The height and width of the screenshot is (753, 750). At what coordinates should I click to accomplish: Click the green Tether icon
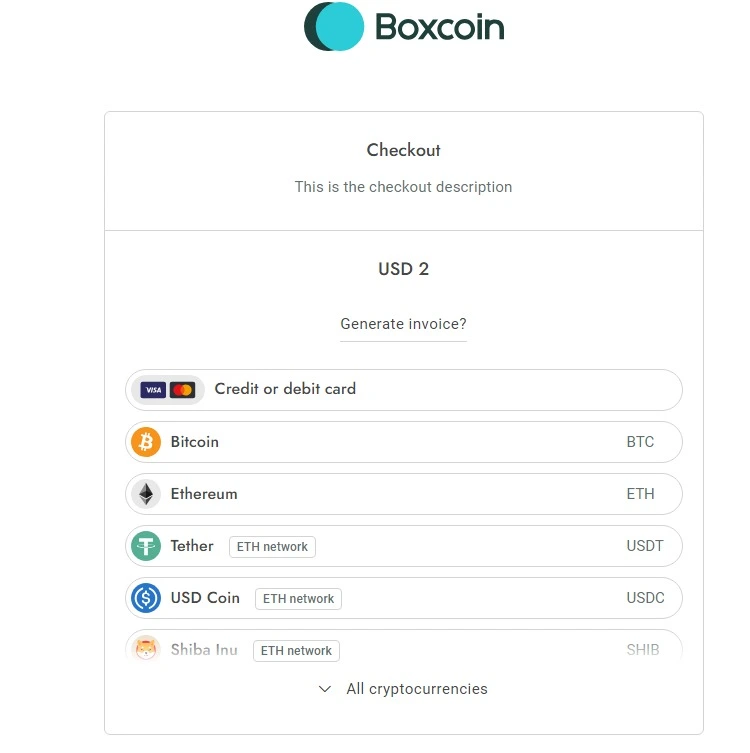146,546
